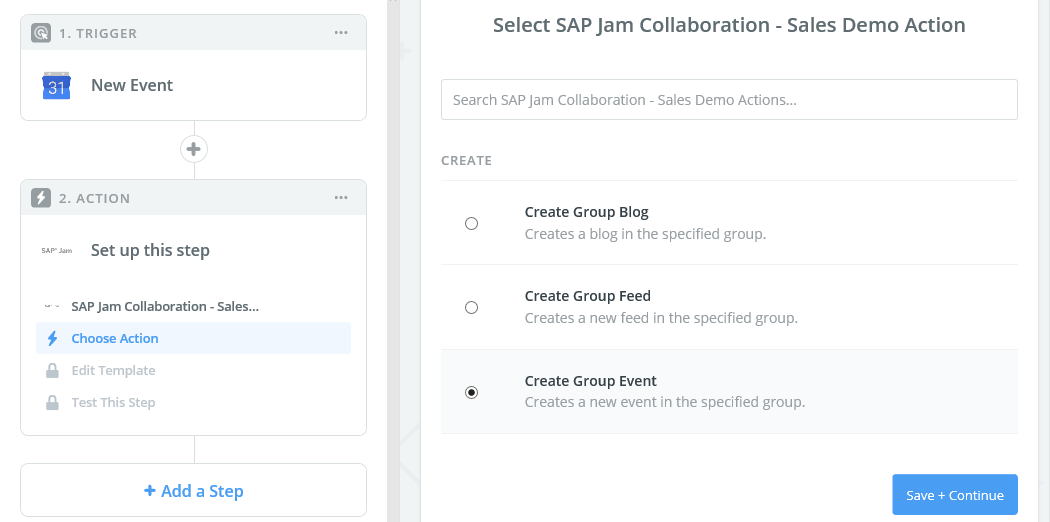Open the three-dot menu of the Trigger step
The height and width of the screenshot is (522, 1050).
click(x=341, y=33)
